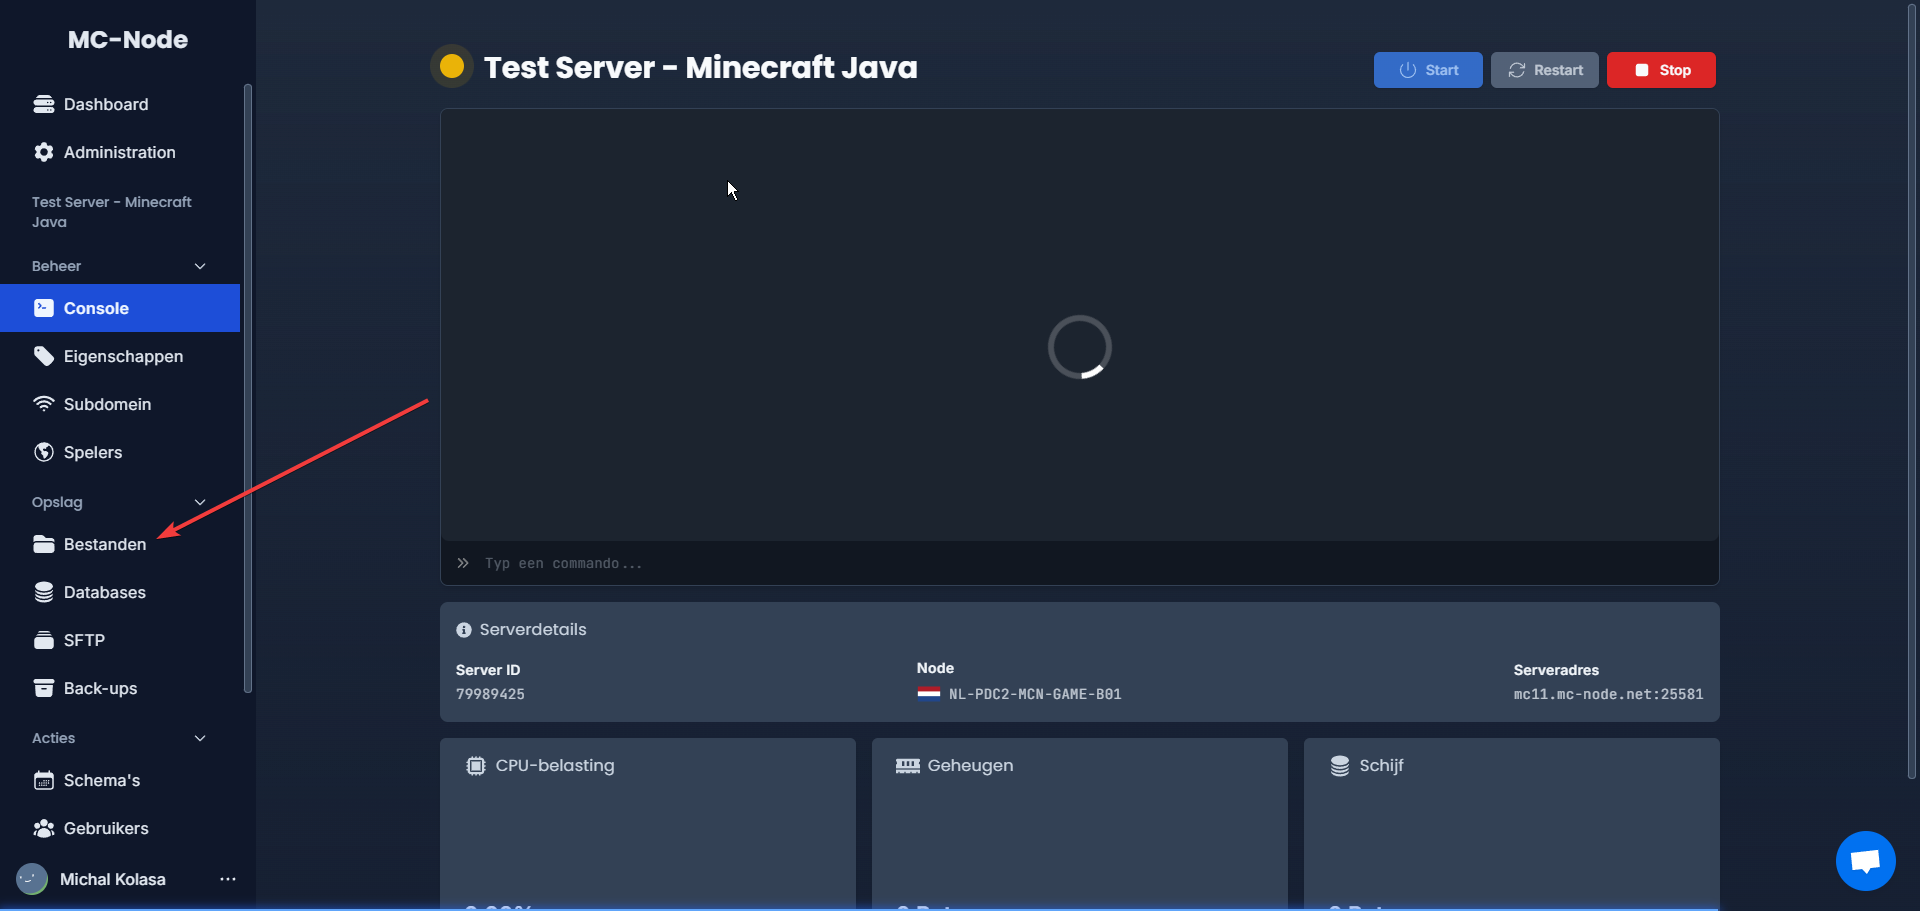Open the Subdomein page

(x=120, y=404)
